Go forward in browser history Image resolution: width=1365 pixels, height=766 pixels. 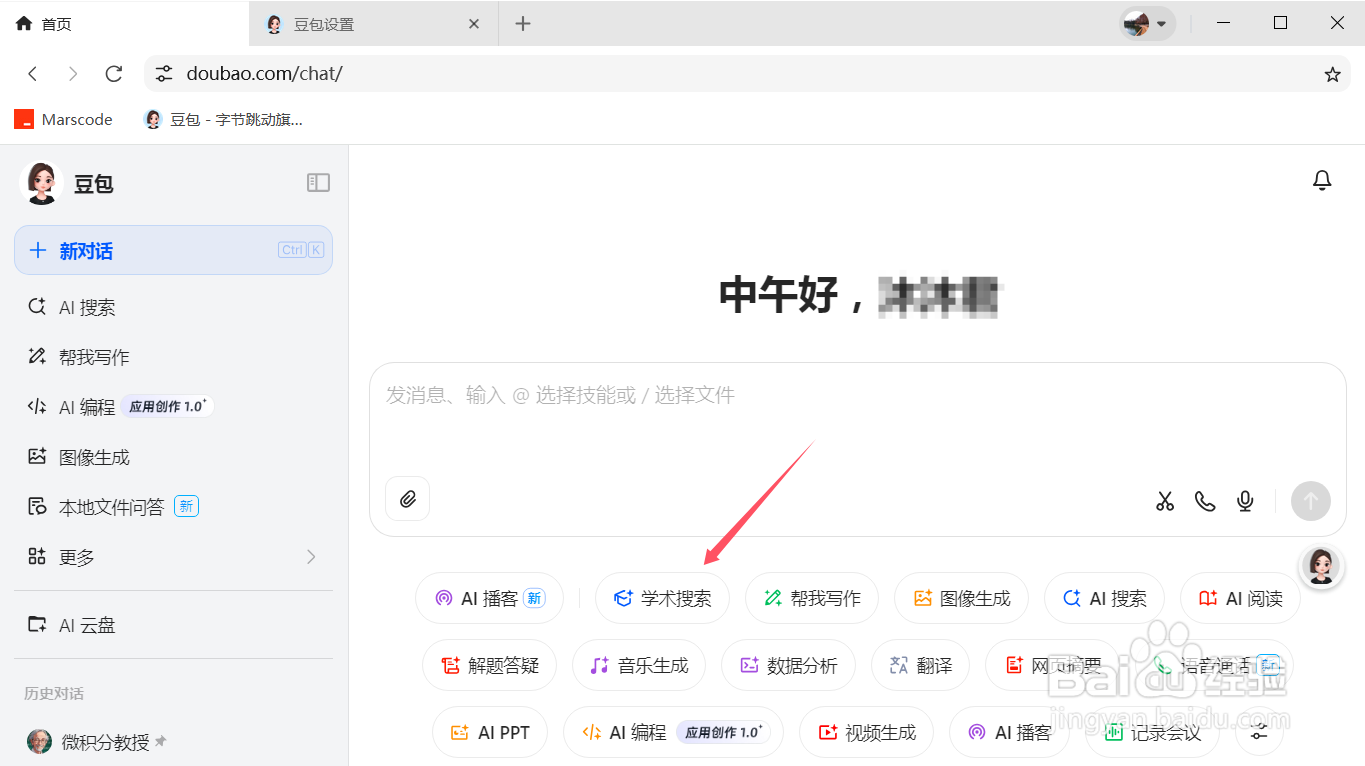(73, 74)
